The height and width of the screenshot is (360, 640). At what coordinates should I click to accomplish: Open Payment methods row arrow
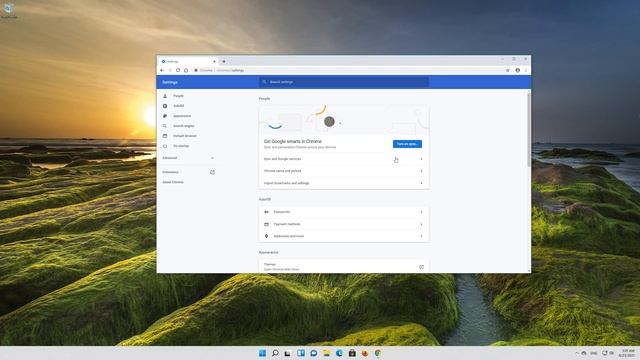click(421, 224)
